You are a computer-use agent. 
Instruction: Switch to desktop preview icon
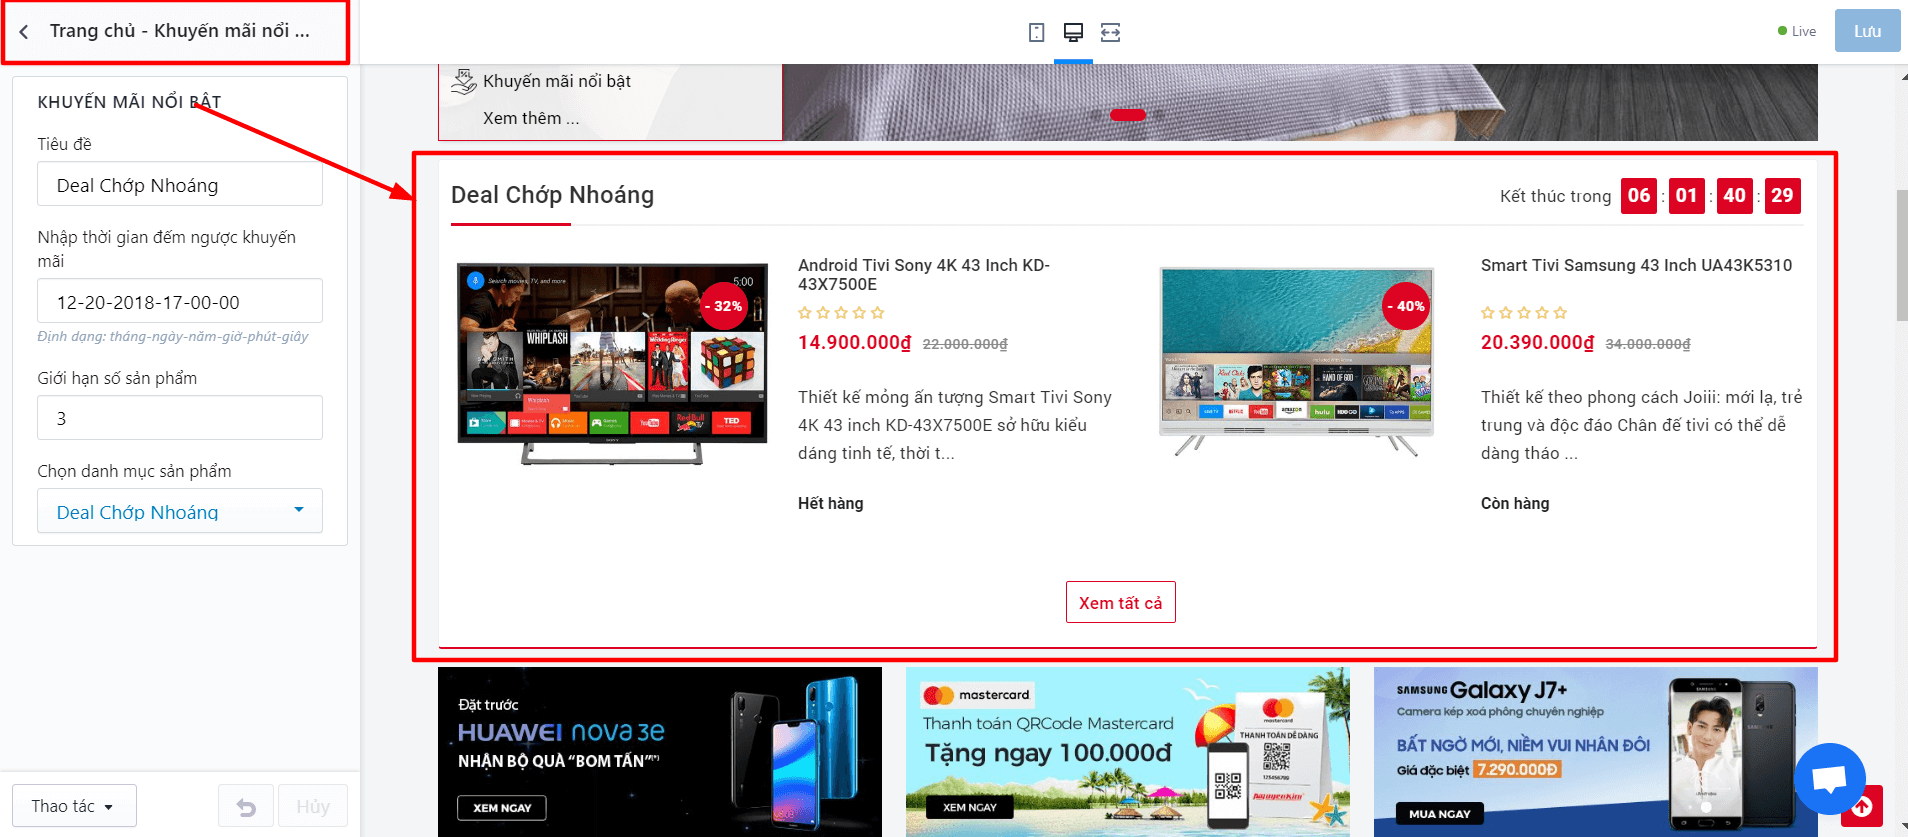click(1073, 32)
